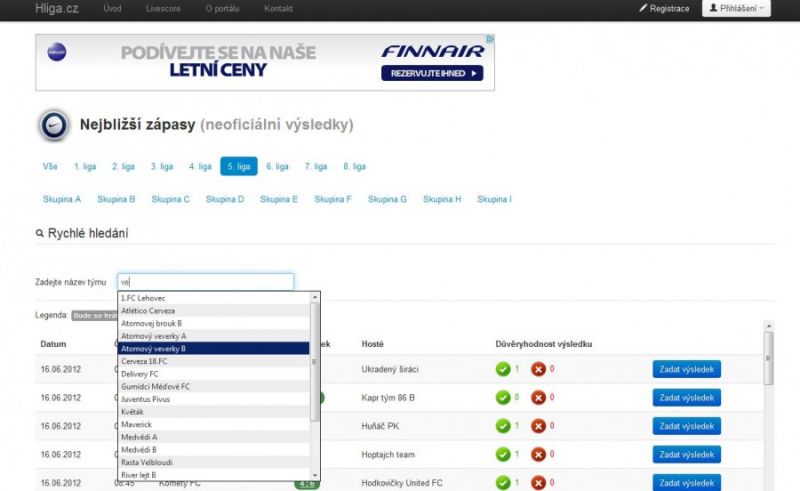Click the red X in Huňáč PK row
800x491 pixels.
point(538,426)
